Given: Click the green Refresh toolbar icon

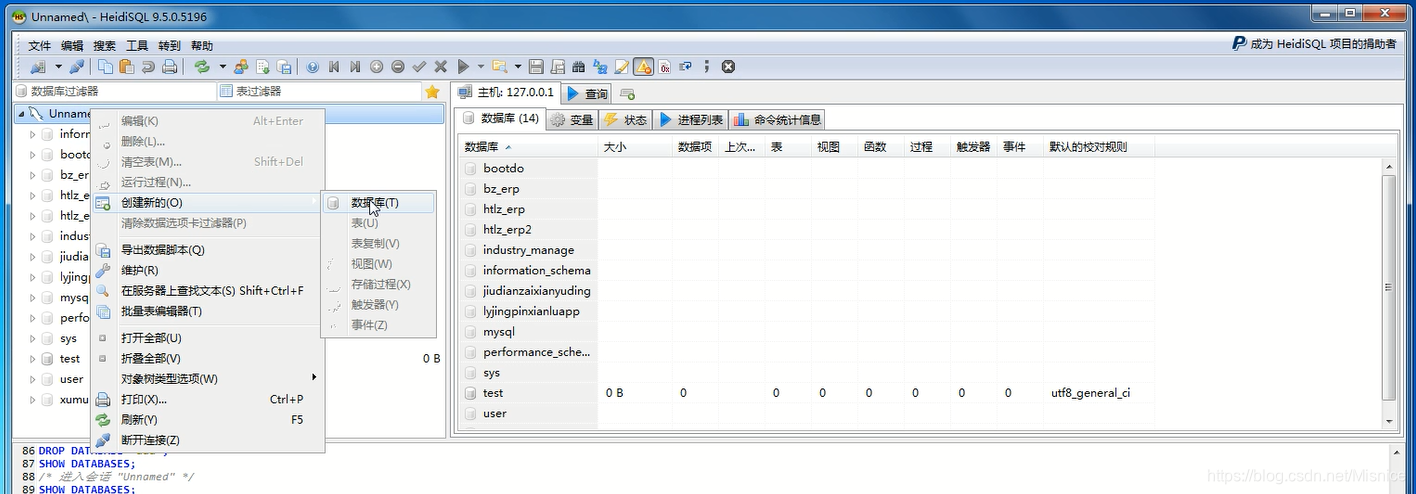Looking at the screenshot, I should tap(202, 67).
